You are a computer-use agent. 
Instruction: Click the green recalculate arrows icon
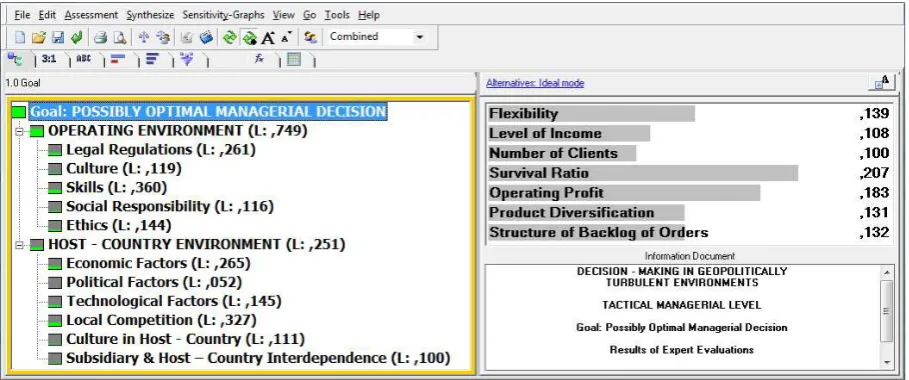pos(230,37)
